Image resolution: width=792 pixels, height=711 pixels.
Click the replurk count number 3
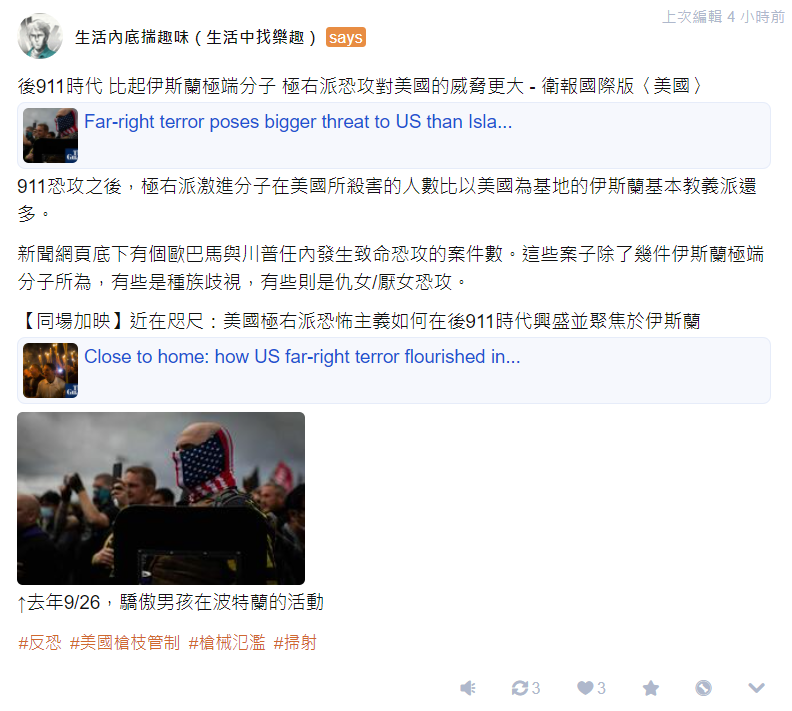pos(536,688)
